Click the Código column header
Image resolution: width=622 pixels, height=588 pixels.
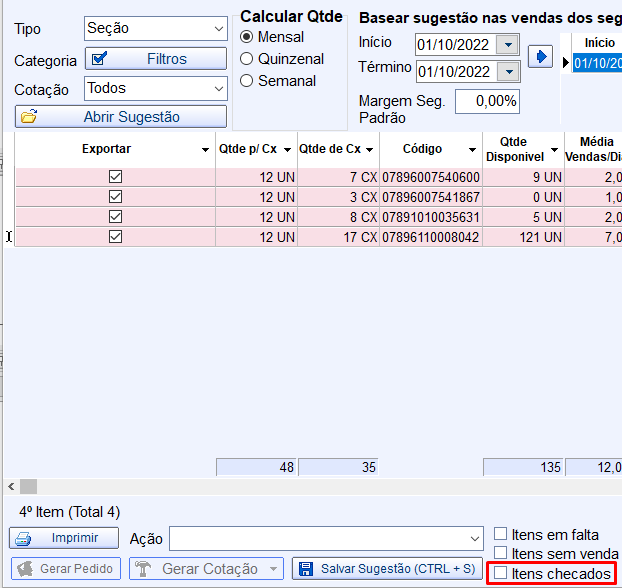(422, 149)
